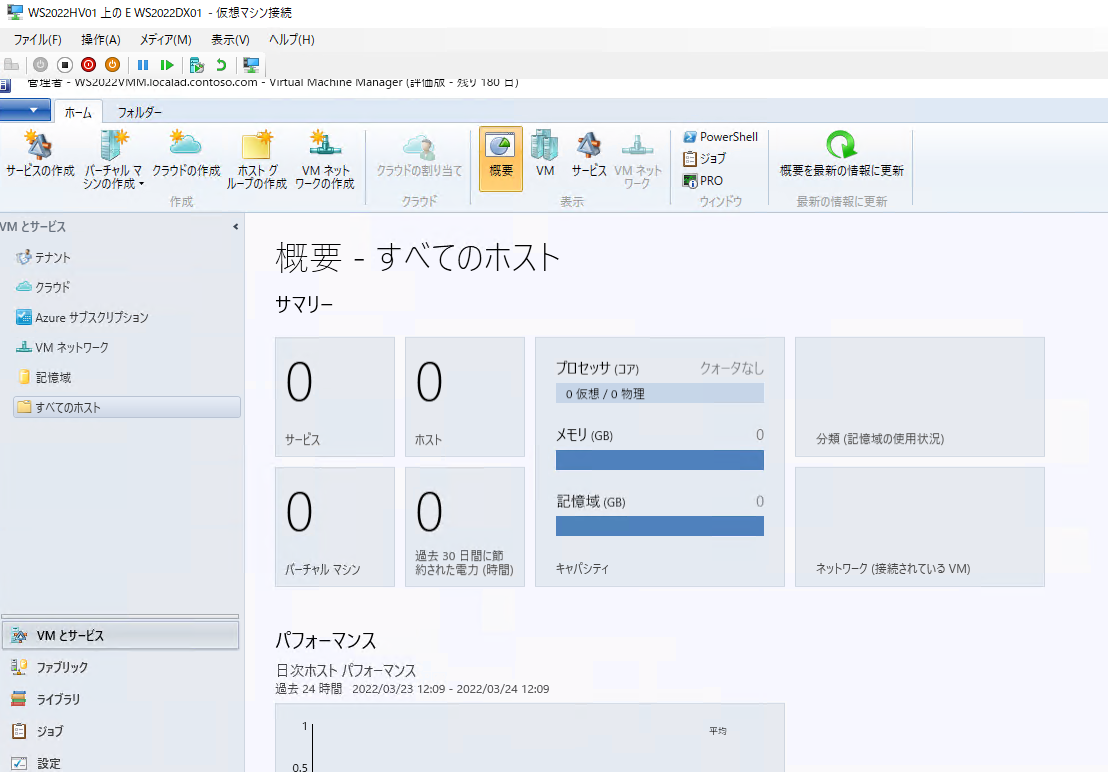The width and height of the screenshot is (1108, 772).
Task: Click the Services (サービス) count tile
Action: click(x=335, y=396)
